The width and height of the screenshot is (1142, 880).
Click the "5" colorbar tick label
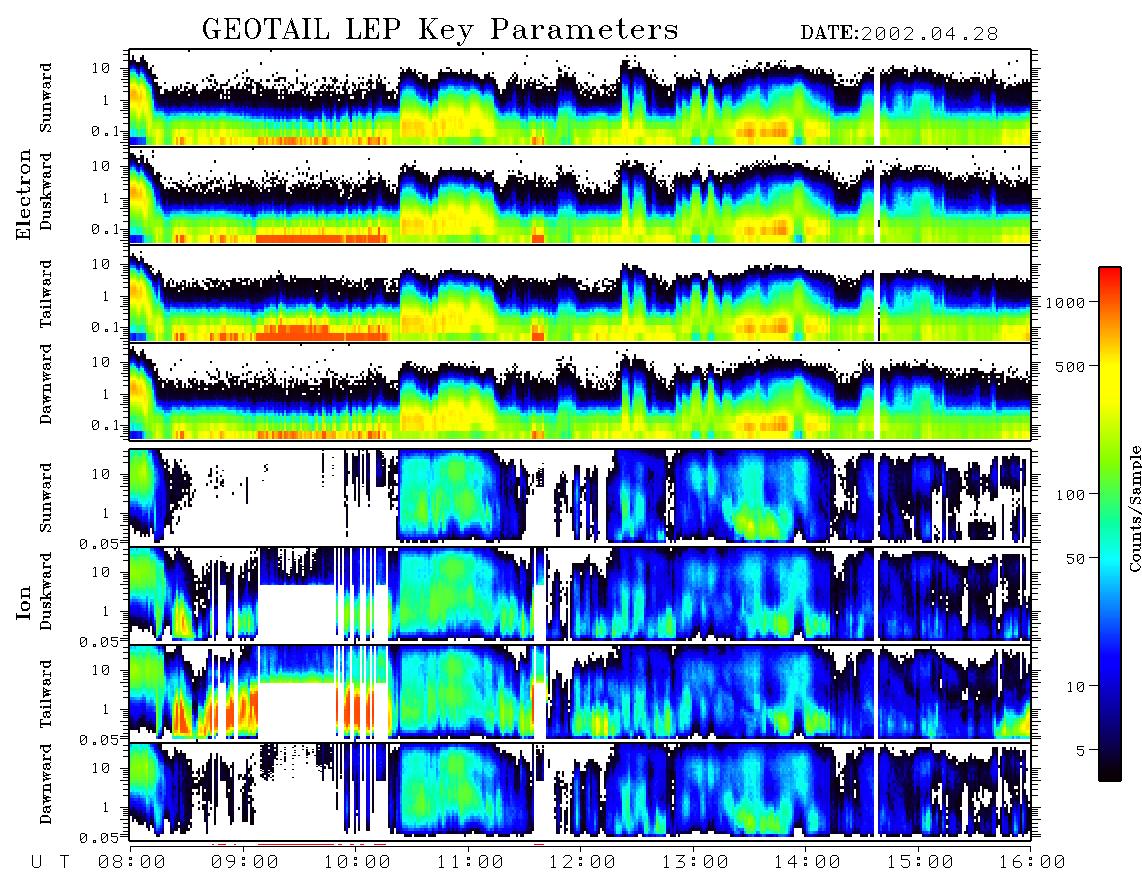click(1081, 751)
